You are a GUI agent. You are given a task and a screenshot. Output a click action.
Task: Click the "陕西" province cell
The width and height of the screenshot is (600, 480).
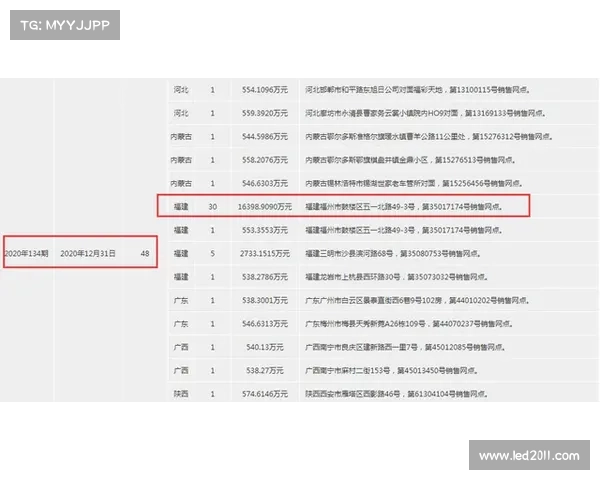point(181,394)
